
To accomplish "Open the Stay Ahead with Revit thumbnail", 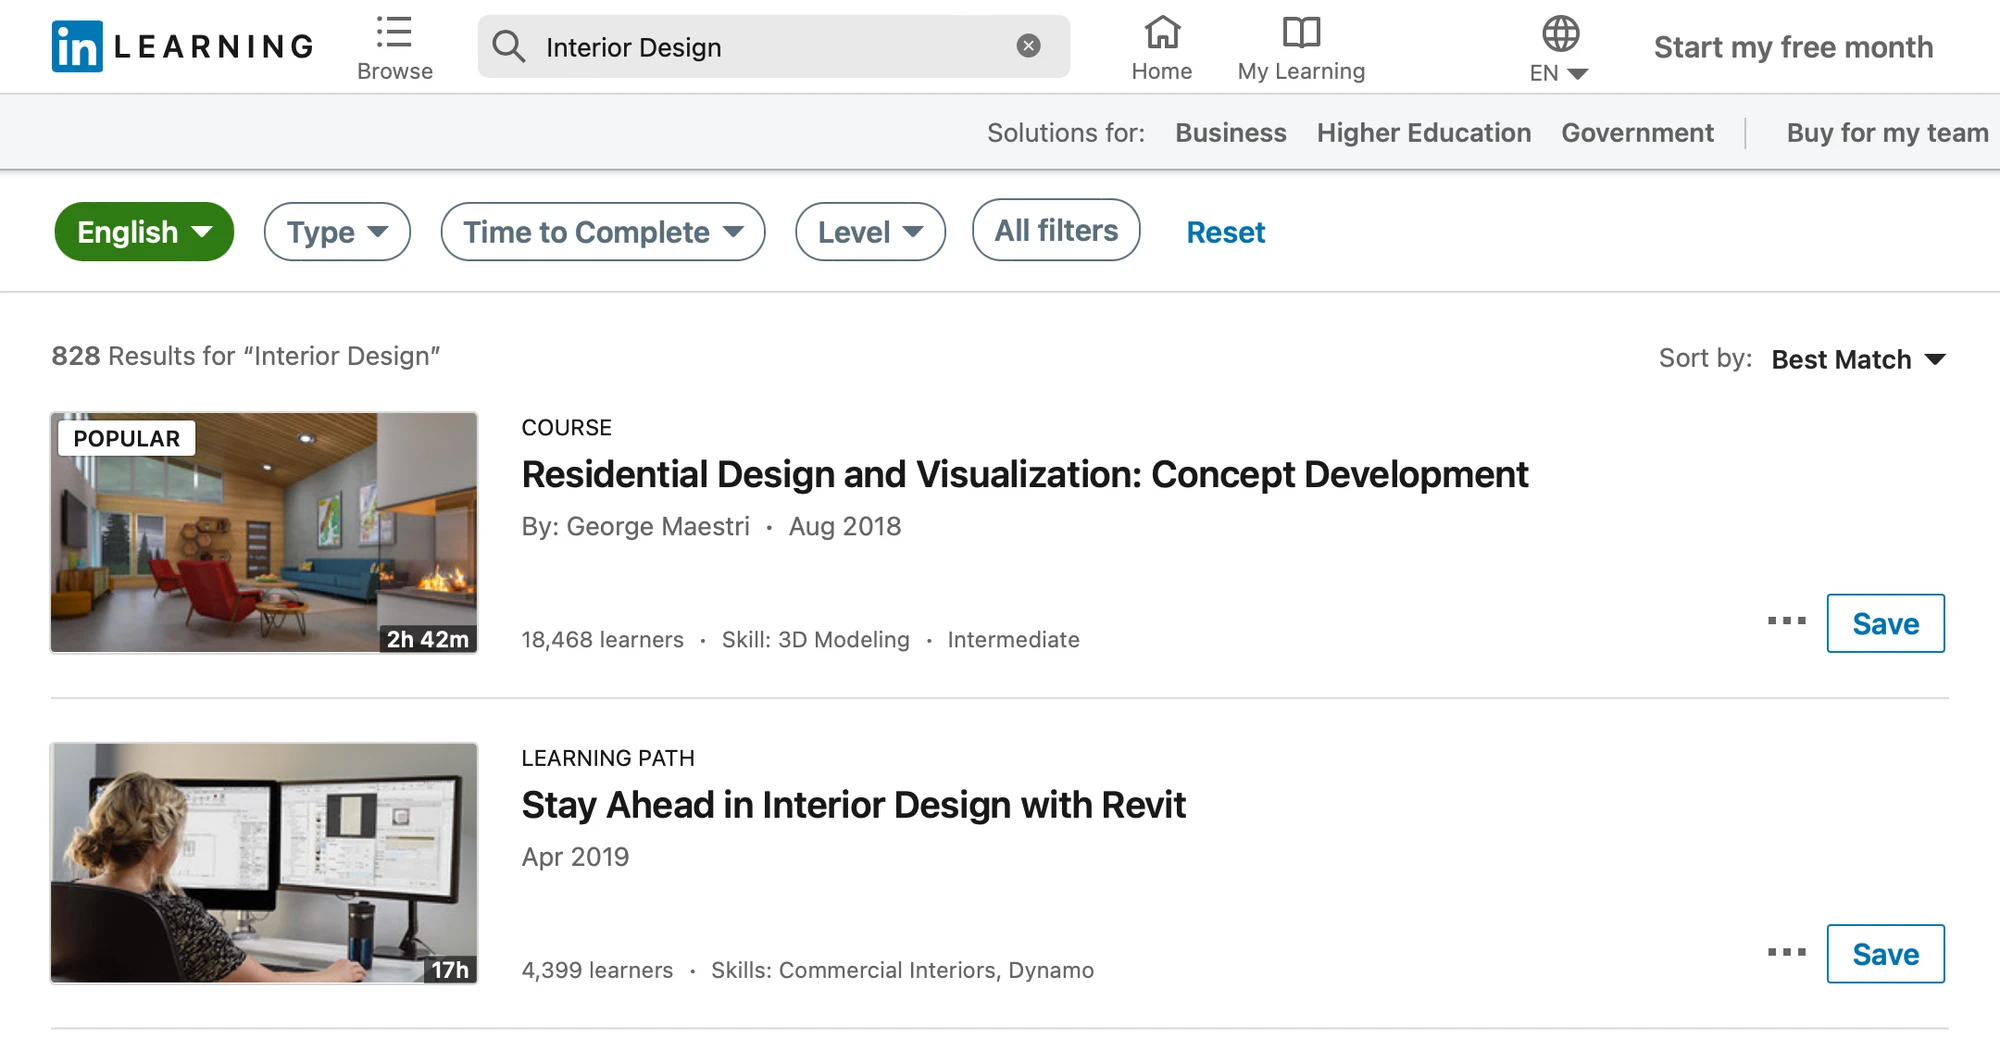I will coord(264,862).
